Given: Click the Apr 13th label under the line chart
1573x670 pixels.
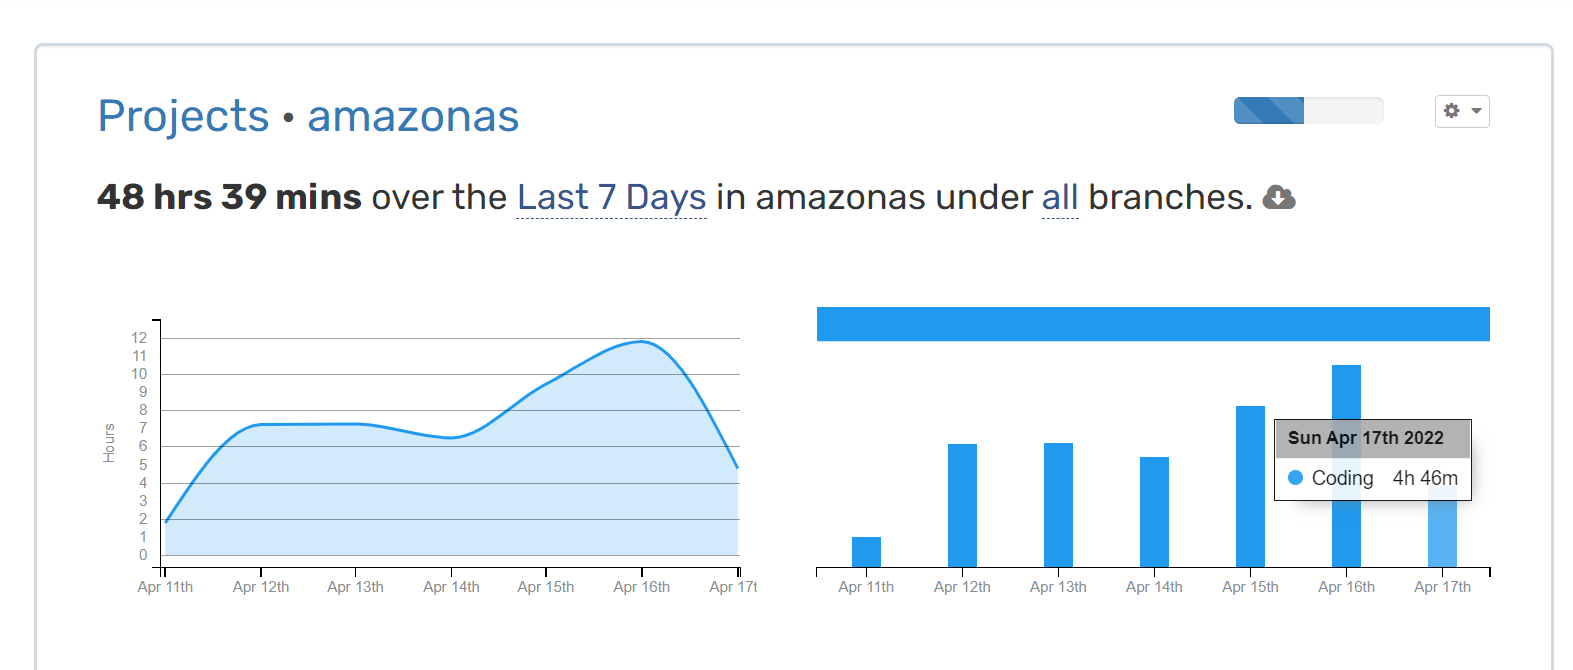Looking at the screenshot, I should click(x=356, y=587).
